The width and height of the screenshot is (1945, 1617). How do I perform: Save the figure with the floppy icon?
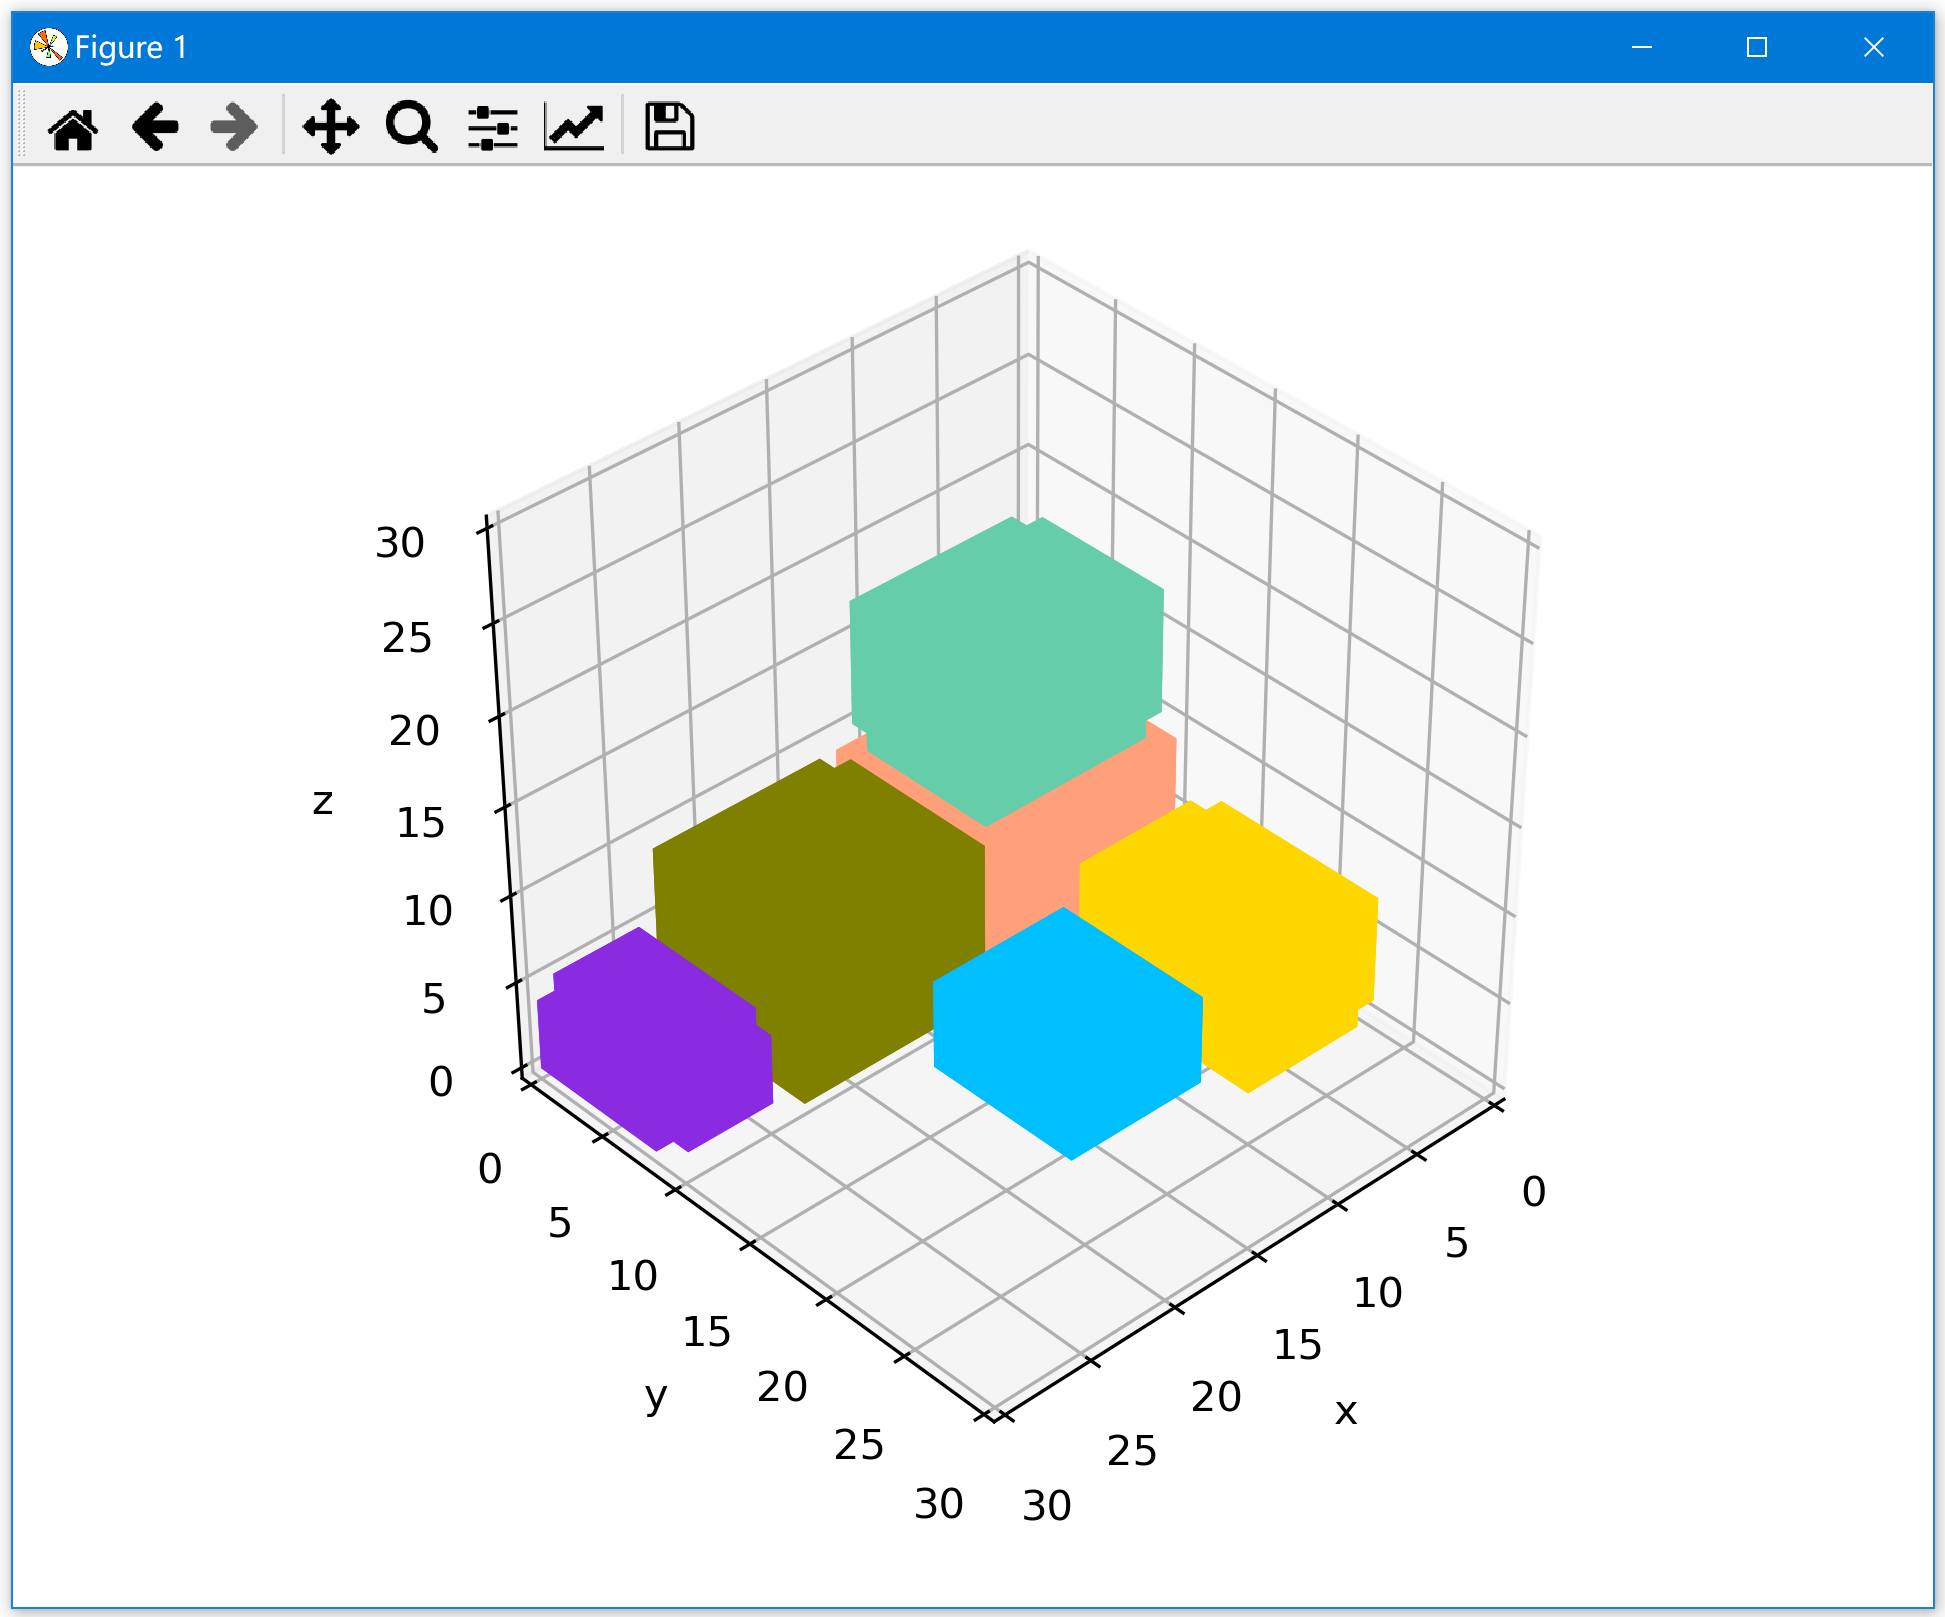click(669, 127)
